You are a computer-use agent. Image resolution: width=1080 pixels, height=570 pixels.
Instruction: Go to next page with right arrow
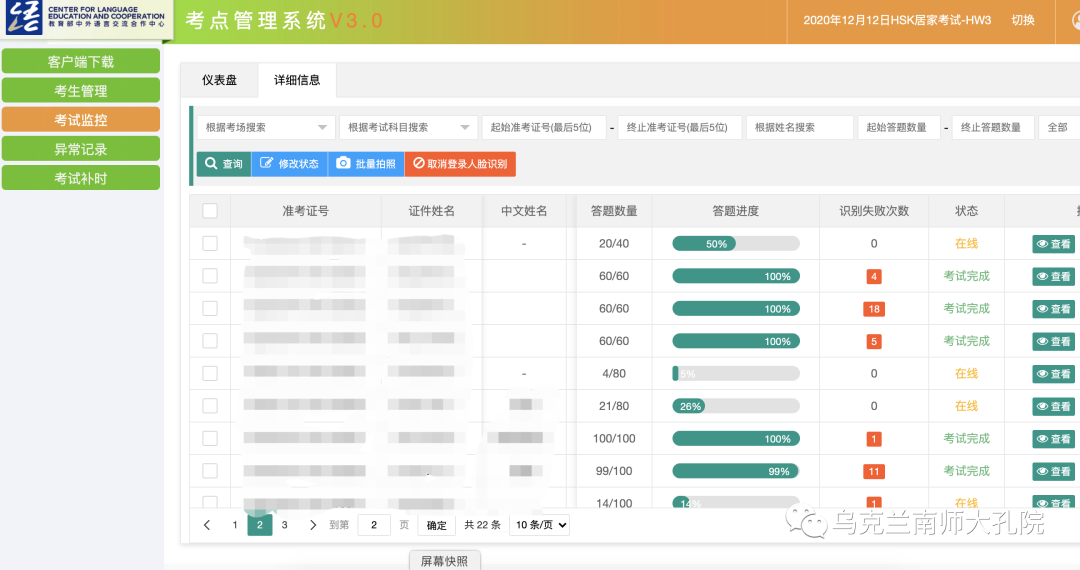point(313,525)
